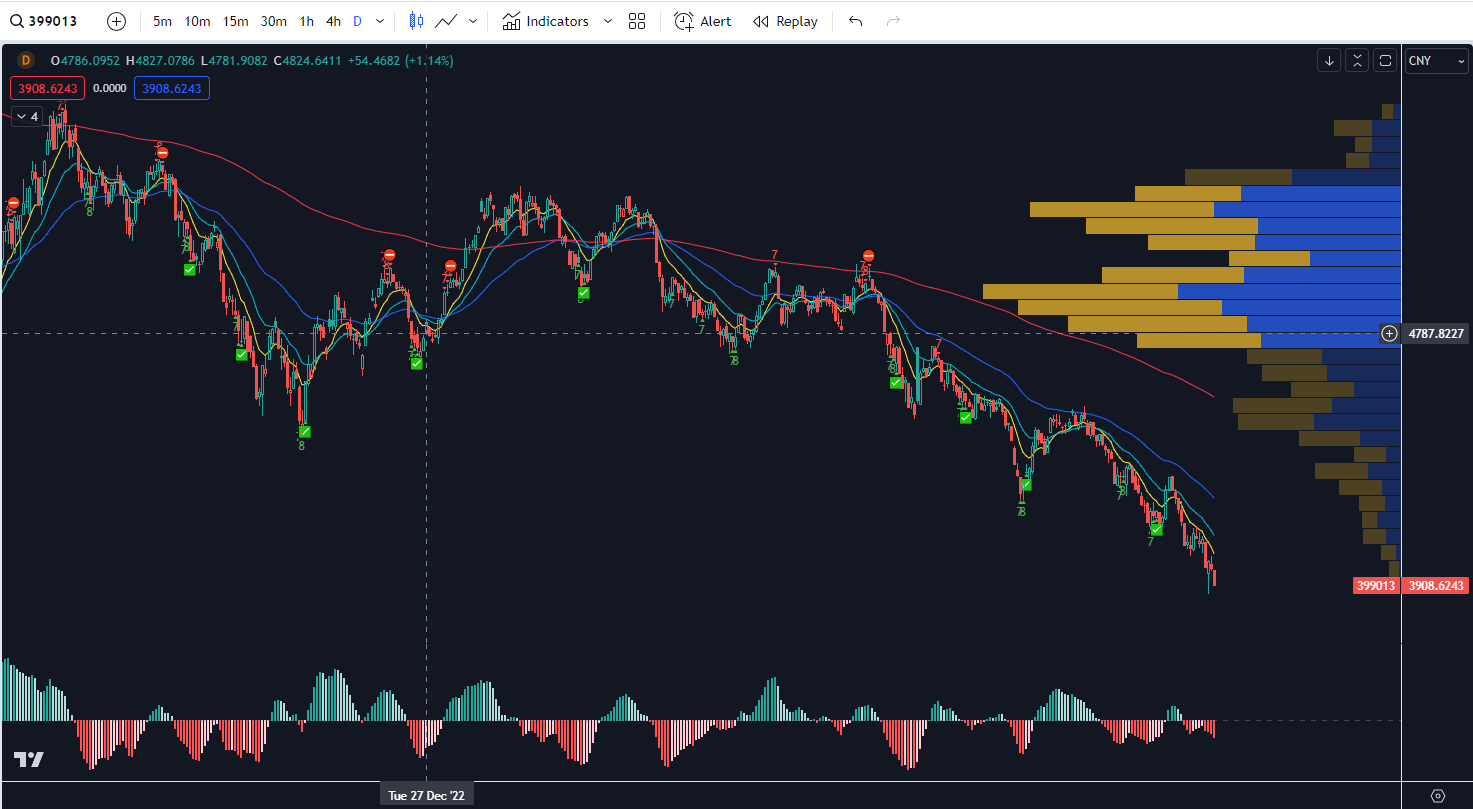This screenshot has width=1473, height=809.
Task: Click the redo arrow icon
Action: click(893, 21)
